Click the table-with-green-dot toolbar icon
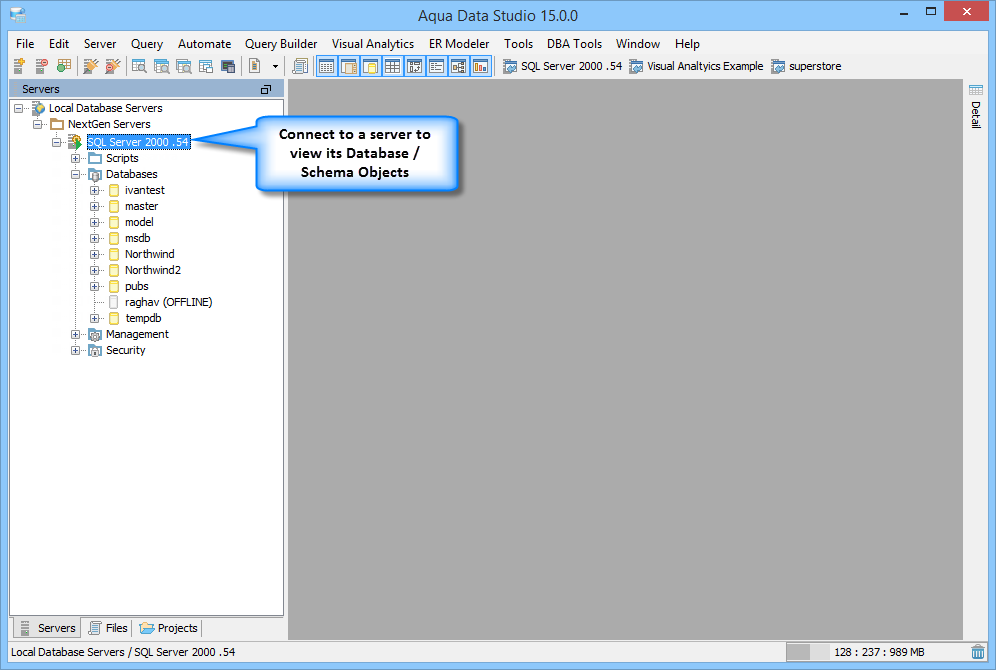Screen dimensions: 996x670 [64, 65]
